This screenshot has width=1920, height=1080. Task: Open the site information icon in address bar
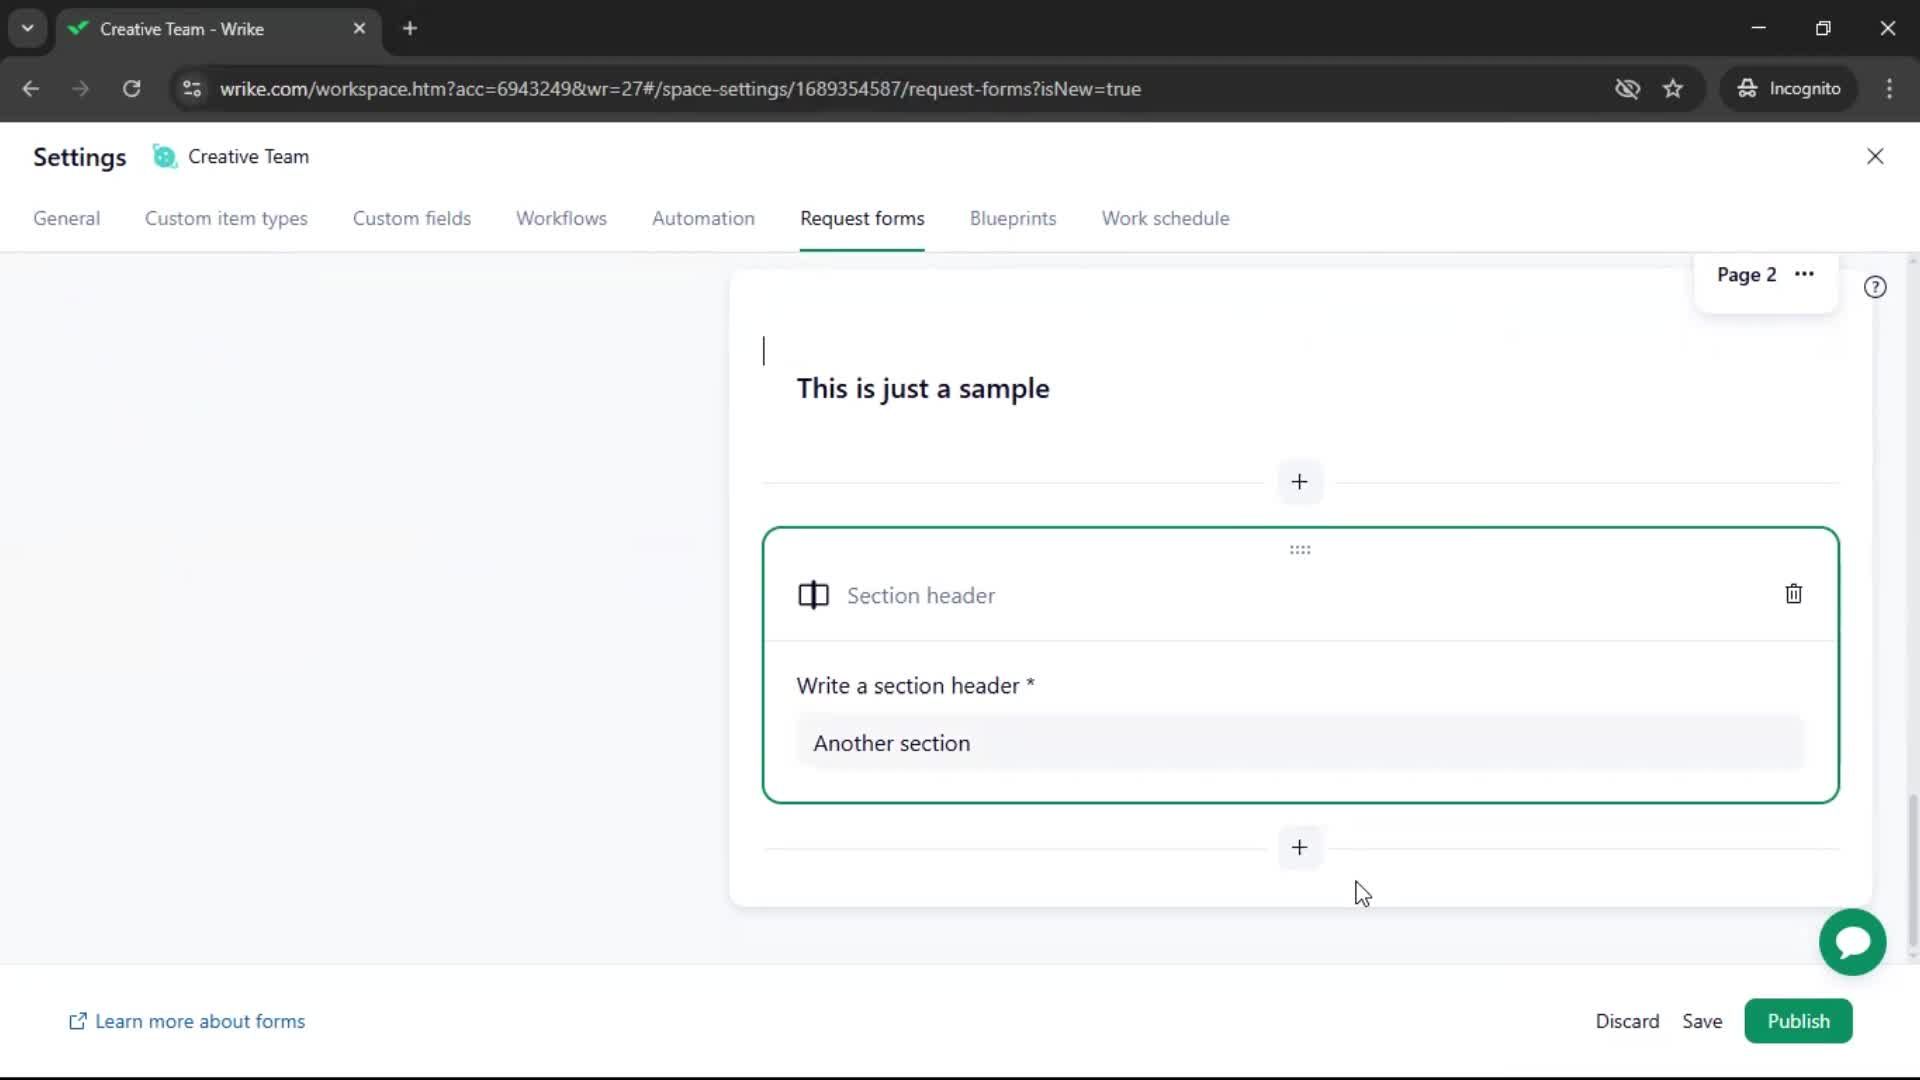click(192, 89)
